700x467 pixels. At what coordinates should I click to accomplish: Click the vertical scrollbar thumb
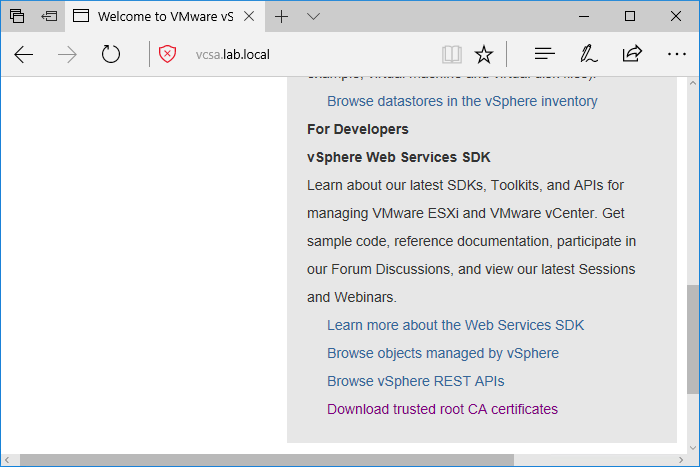tap(693, 339)
